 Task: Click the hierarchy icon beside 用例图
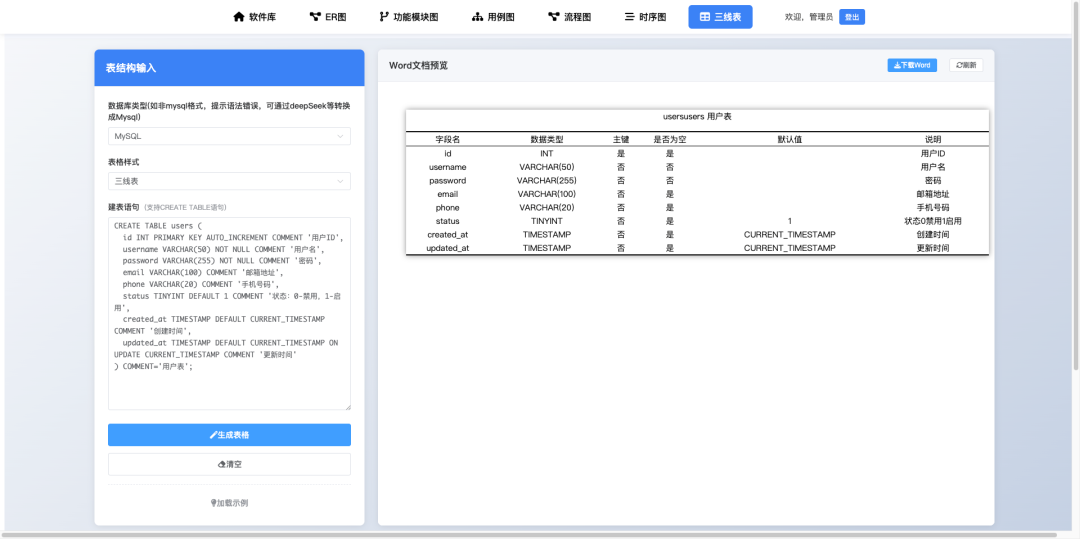tap(477, 17)
